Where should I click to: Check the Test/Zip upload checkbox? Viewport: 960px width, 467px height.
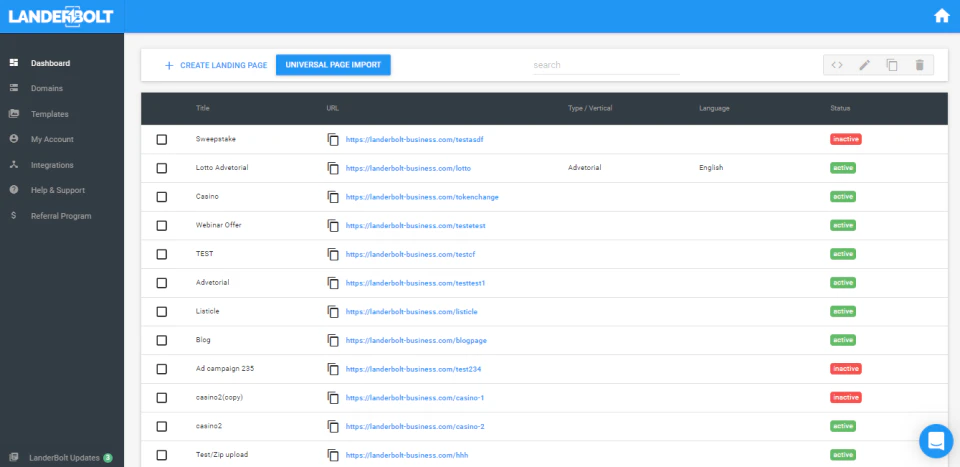[162, 455]
